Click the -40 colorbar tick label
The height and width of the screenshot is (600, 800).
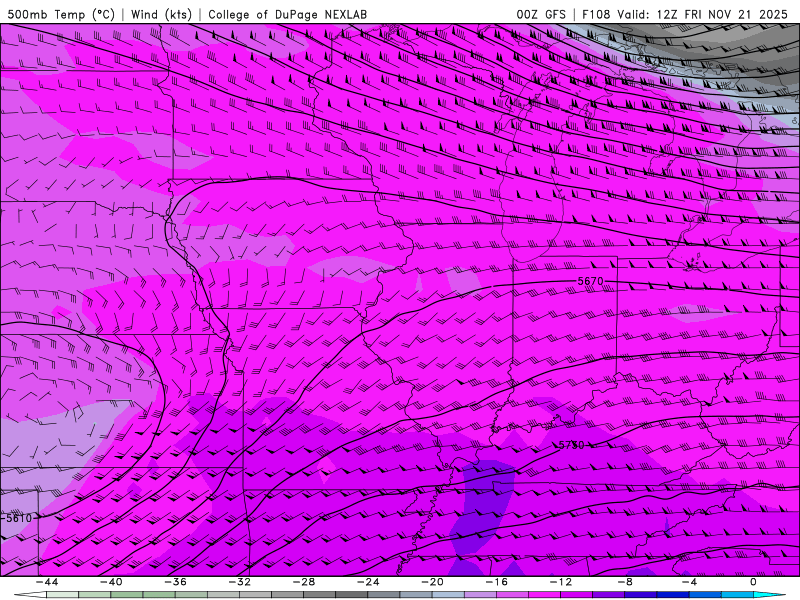click(x=111, y=582)
